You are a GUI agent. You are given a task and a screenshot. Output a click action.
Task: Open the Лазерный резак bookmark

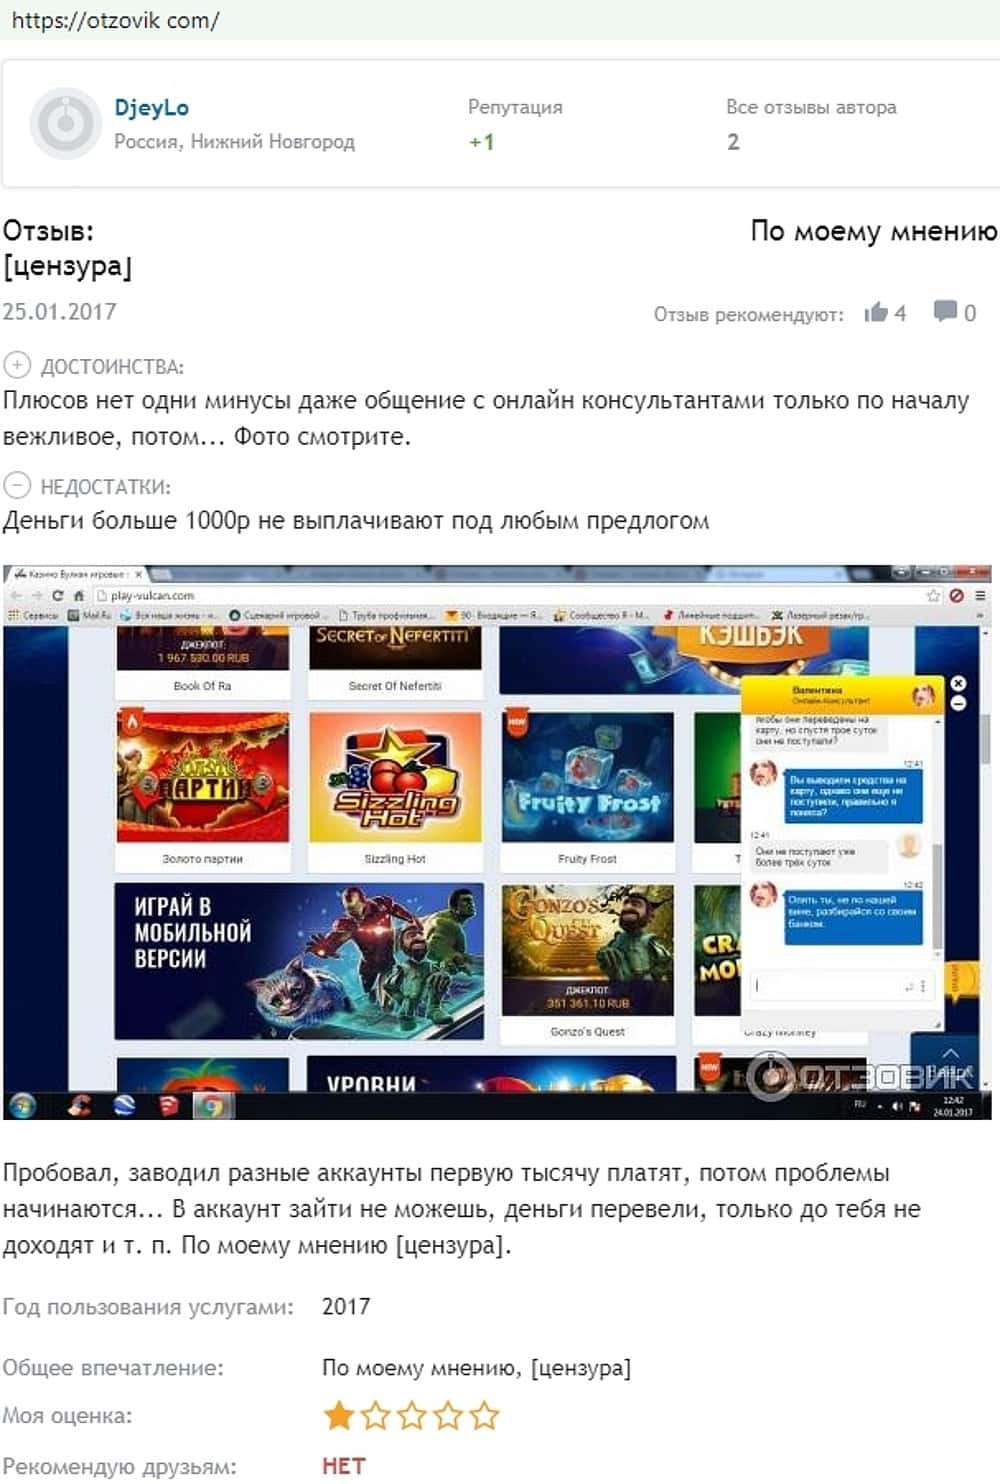click(822, 615)
